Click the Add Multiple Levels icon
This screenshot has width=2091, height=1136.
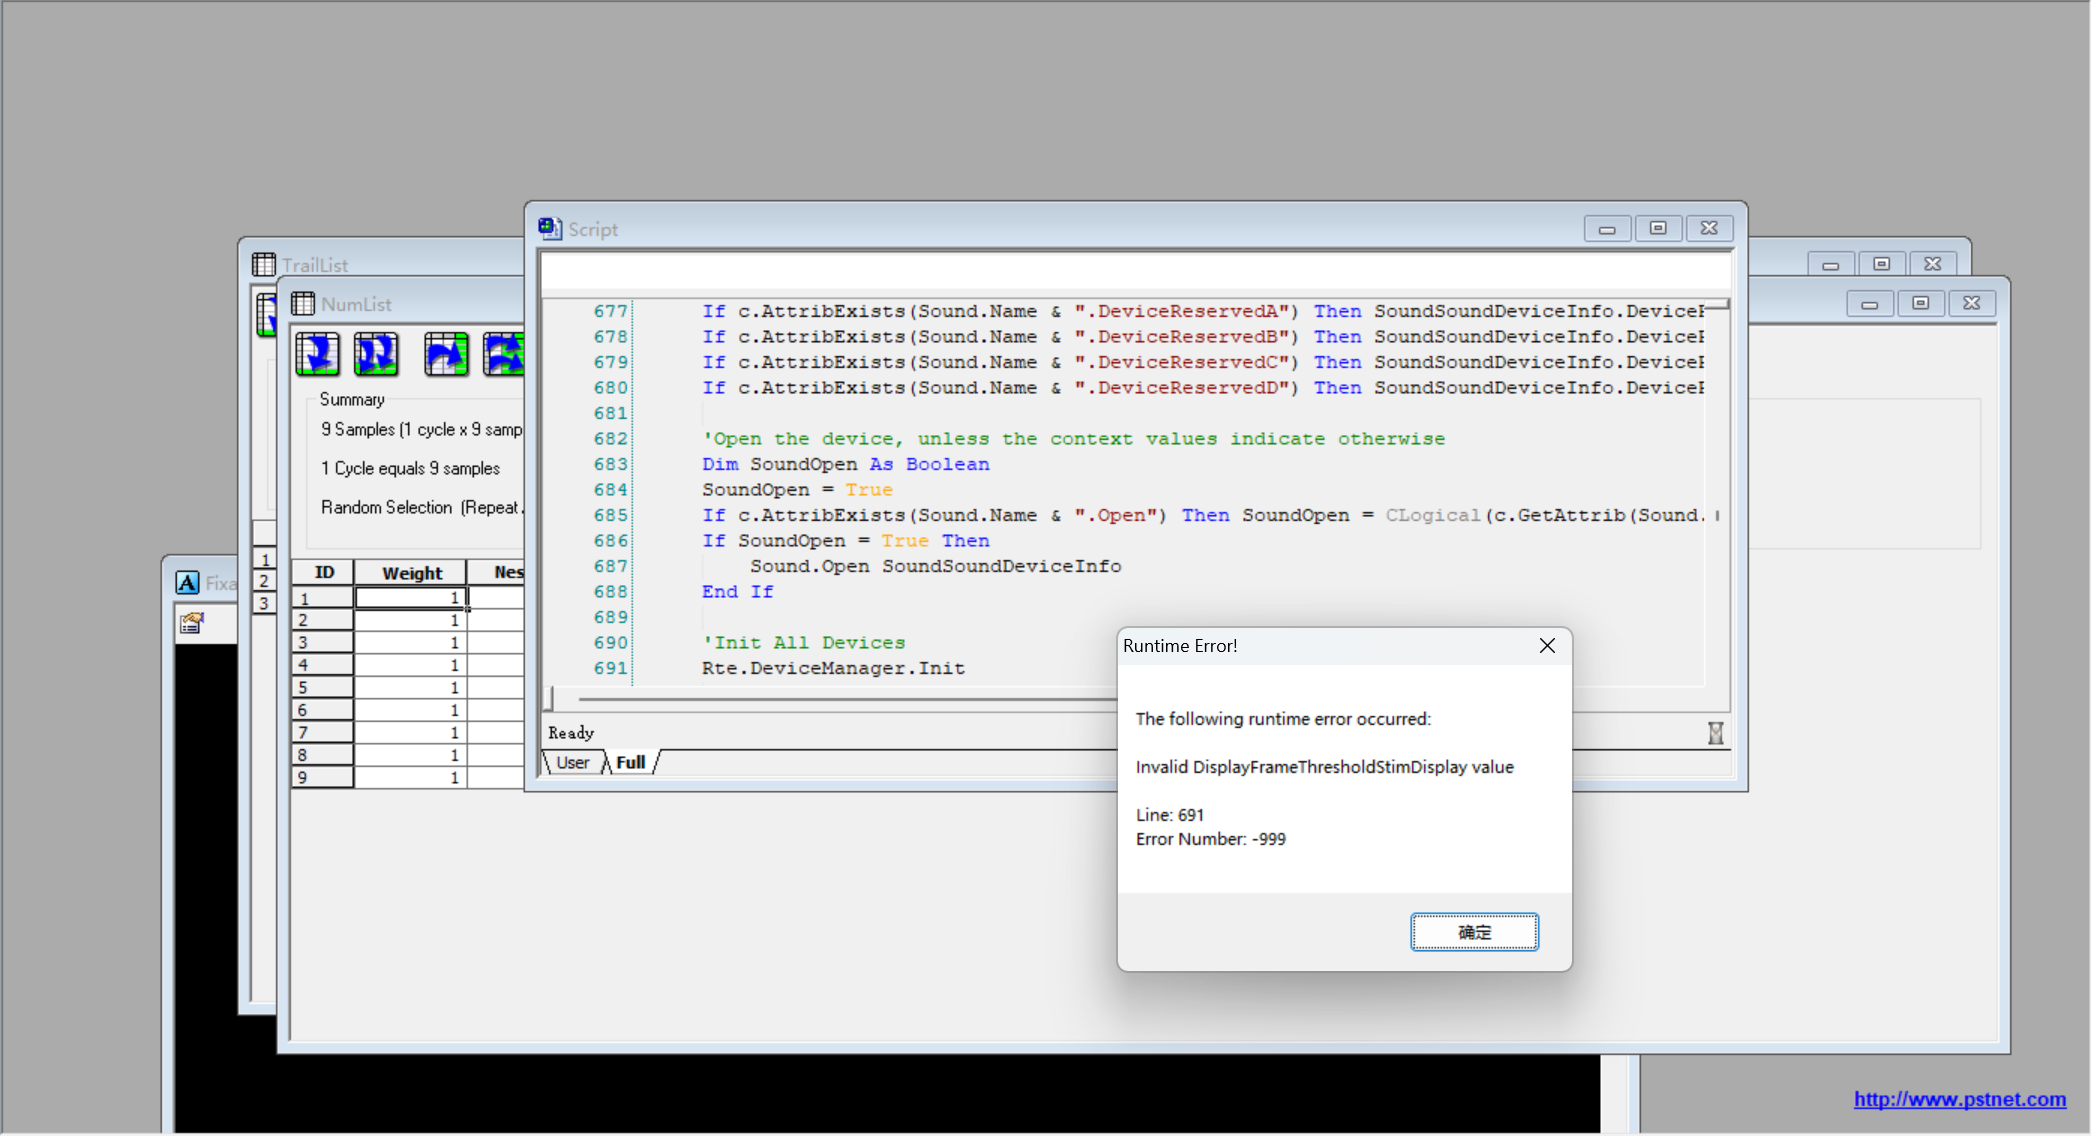point(376,354)
